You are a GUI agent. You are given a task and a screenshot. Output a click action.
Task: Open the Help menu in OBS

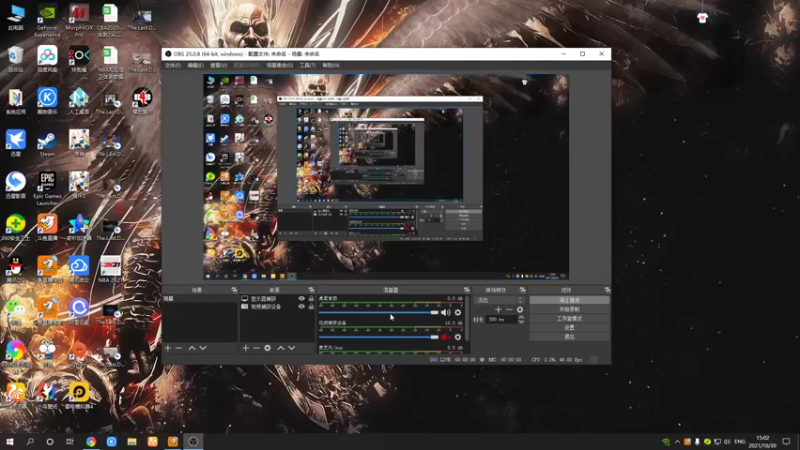pyautogui.click(x=331, y=65)
